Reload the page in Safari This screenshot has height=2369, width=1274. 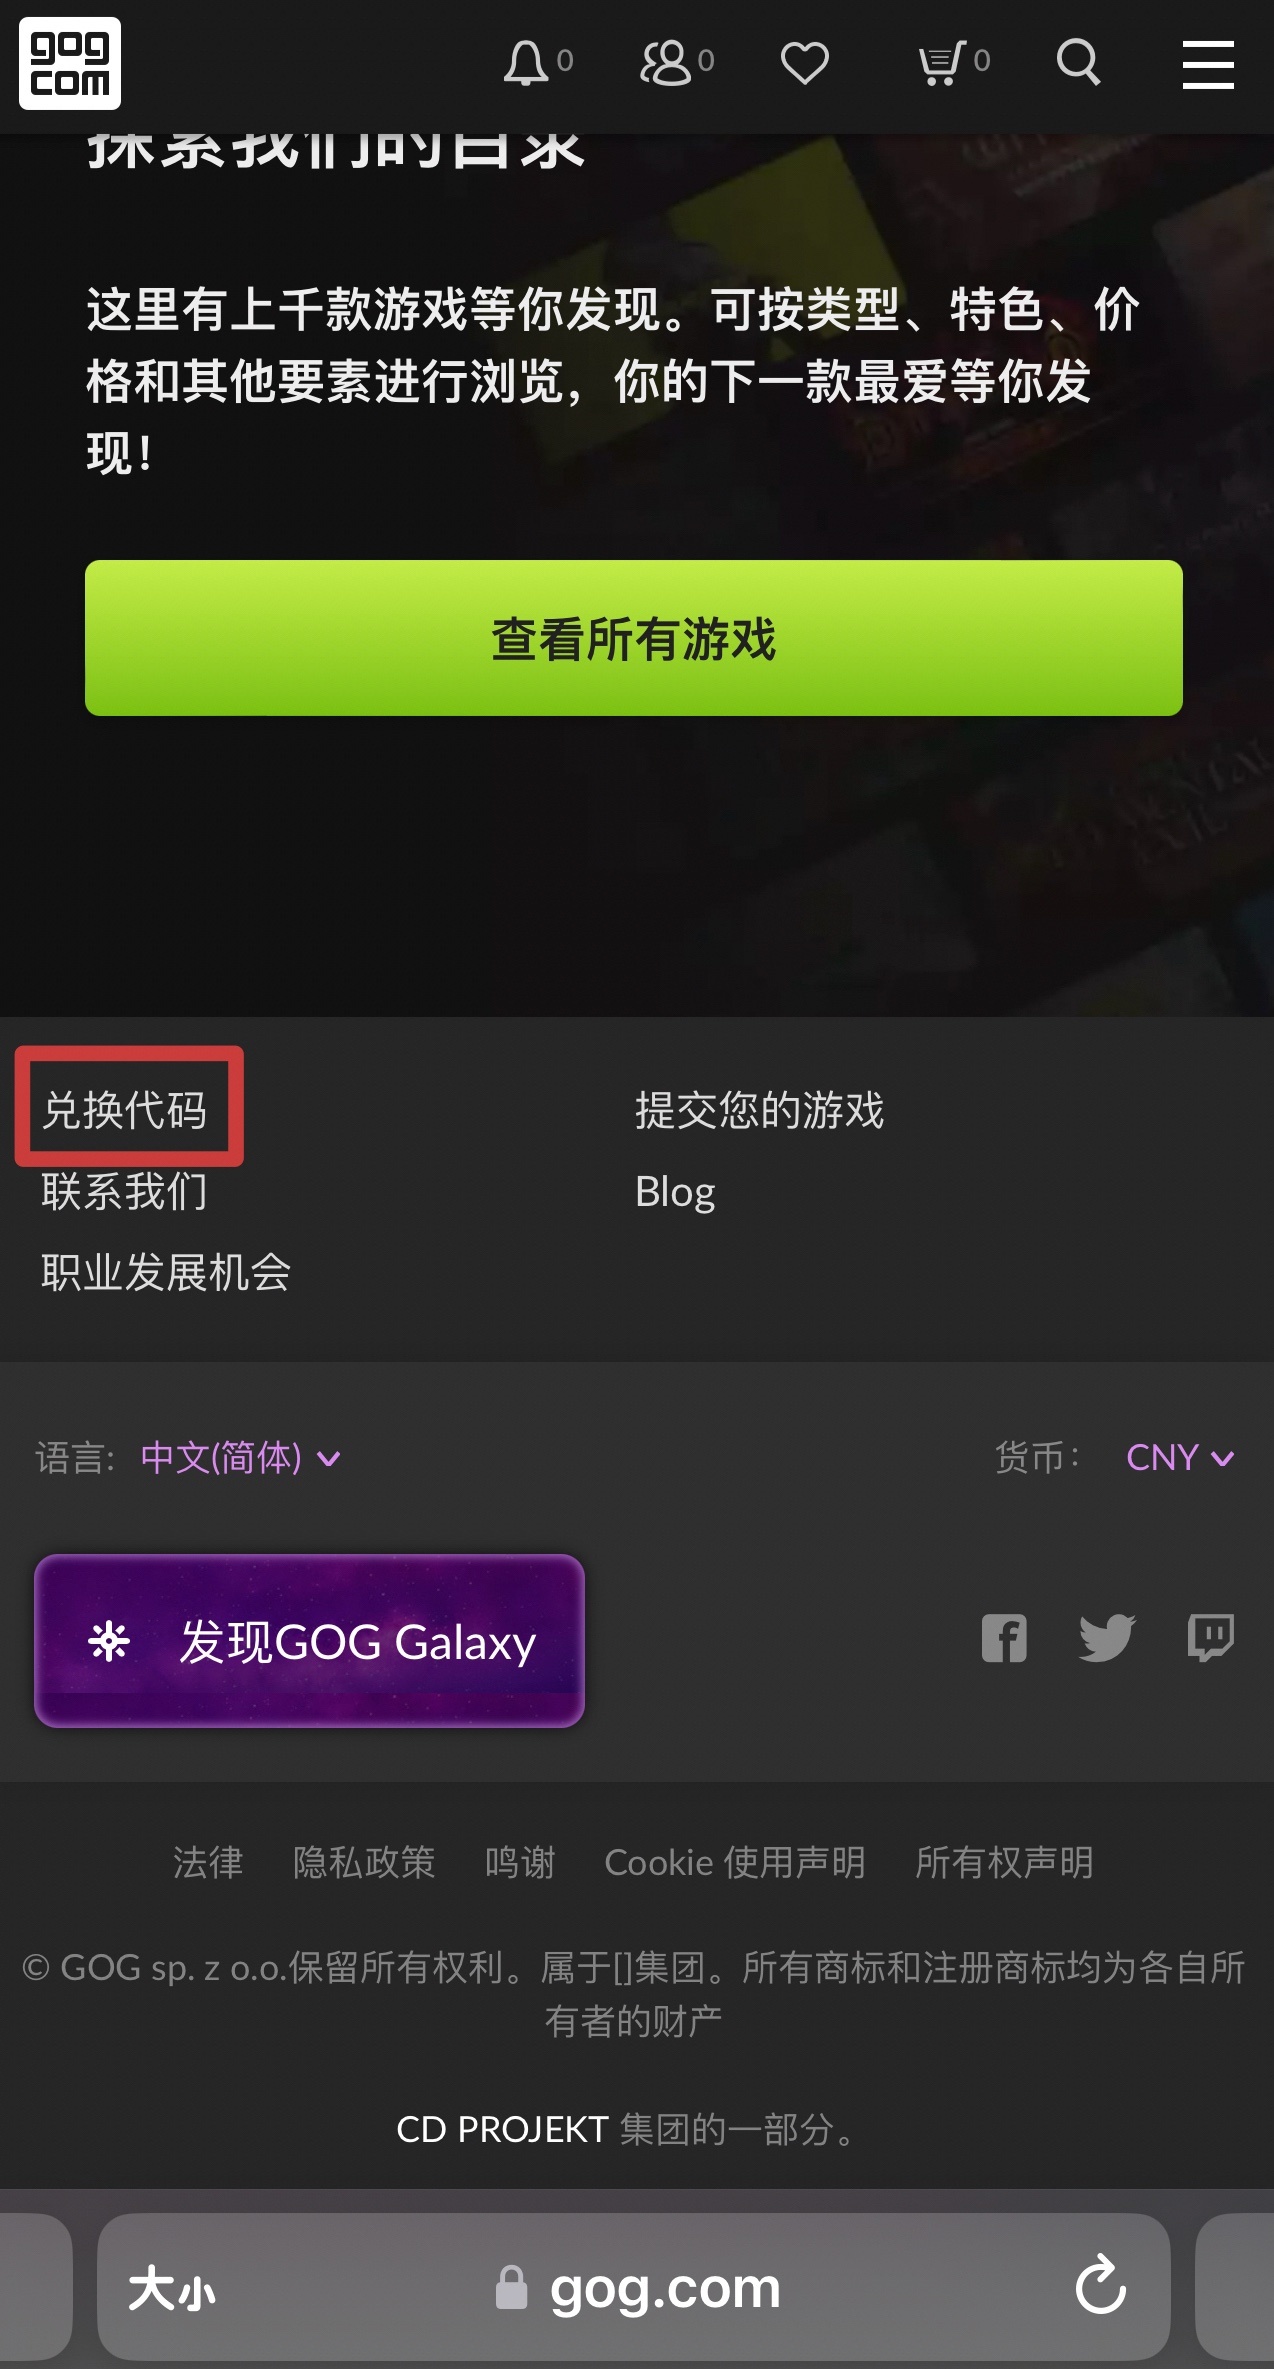[1101, 2287]
